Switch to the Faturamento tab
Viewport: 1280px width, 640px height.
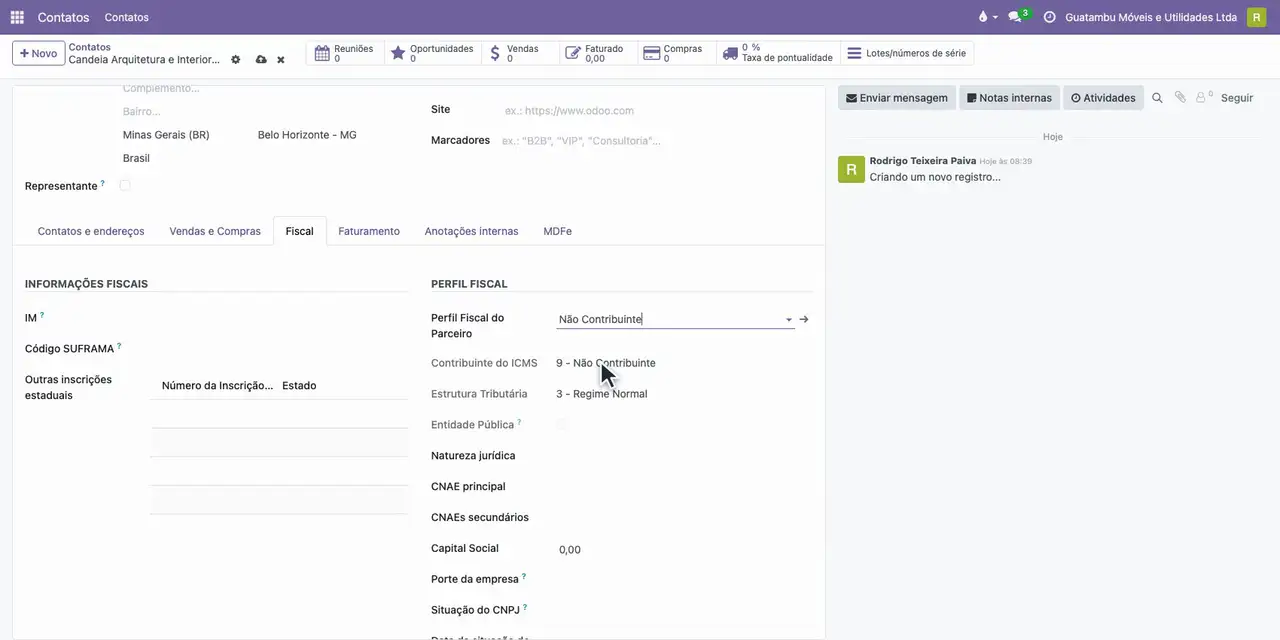[x=369, y=231]
